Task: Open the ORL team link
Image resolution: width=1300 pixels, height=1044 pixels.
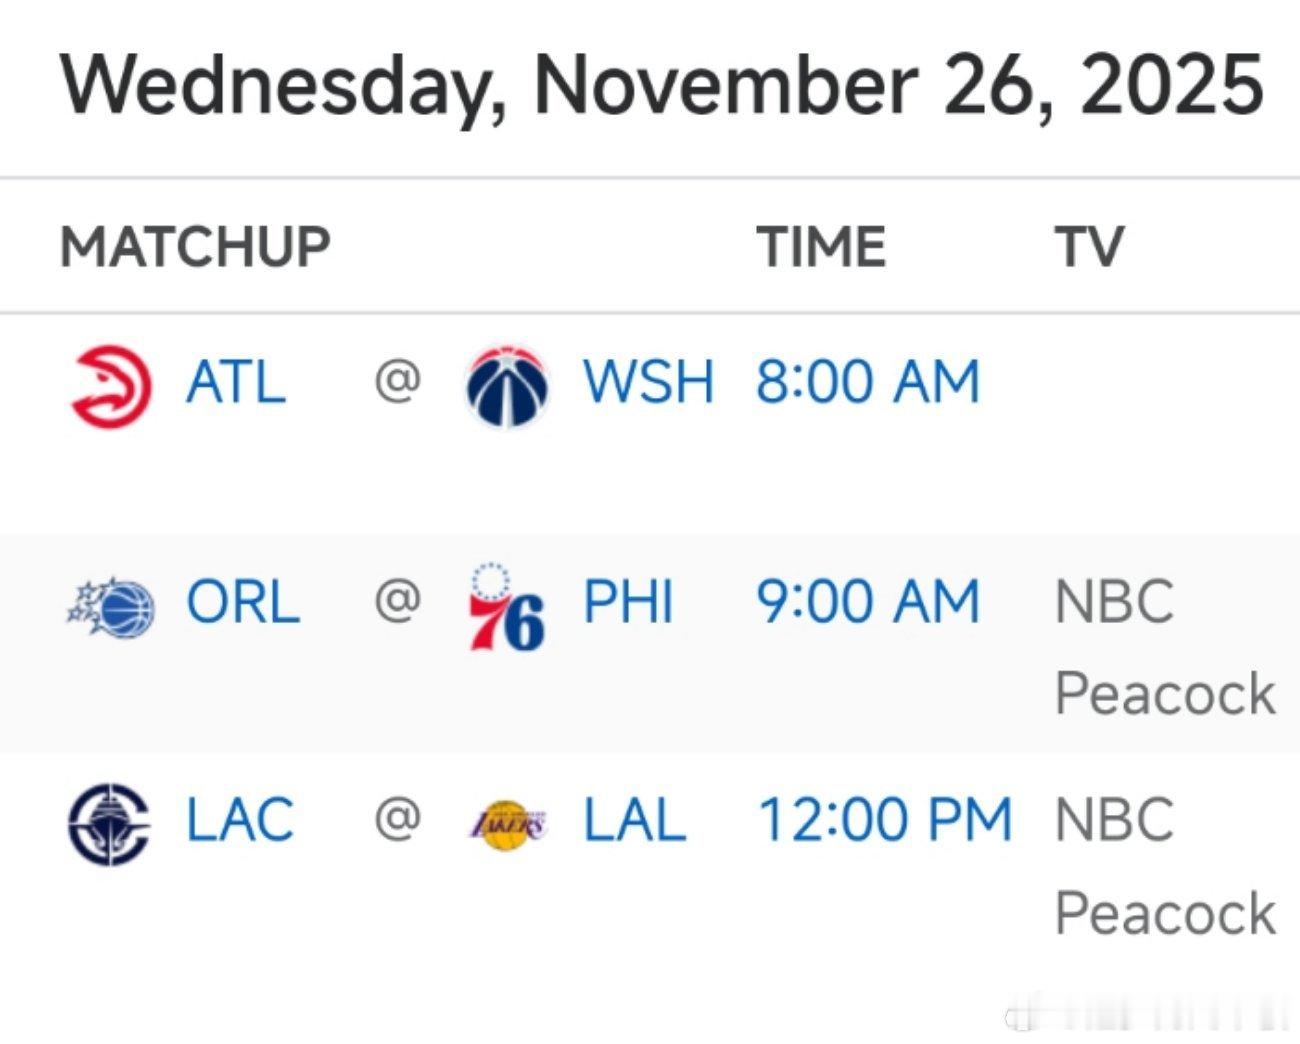Action: [243, 603]
